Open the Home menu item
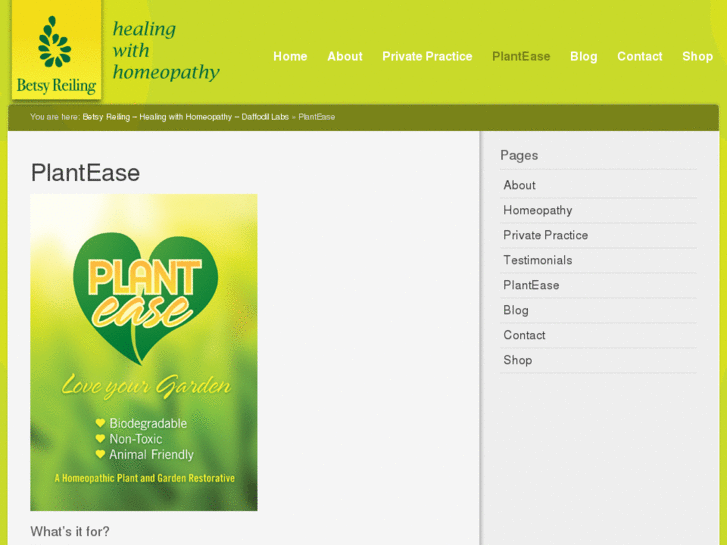The width and height of the screenshot is (727, 545). (x=290, y=57)
